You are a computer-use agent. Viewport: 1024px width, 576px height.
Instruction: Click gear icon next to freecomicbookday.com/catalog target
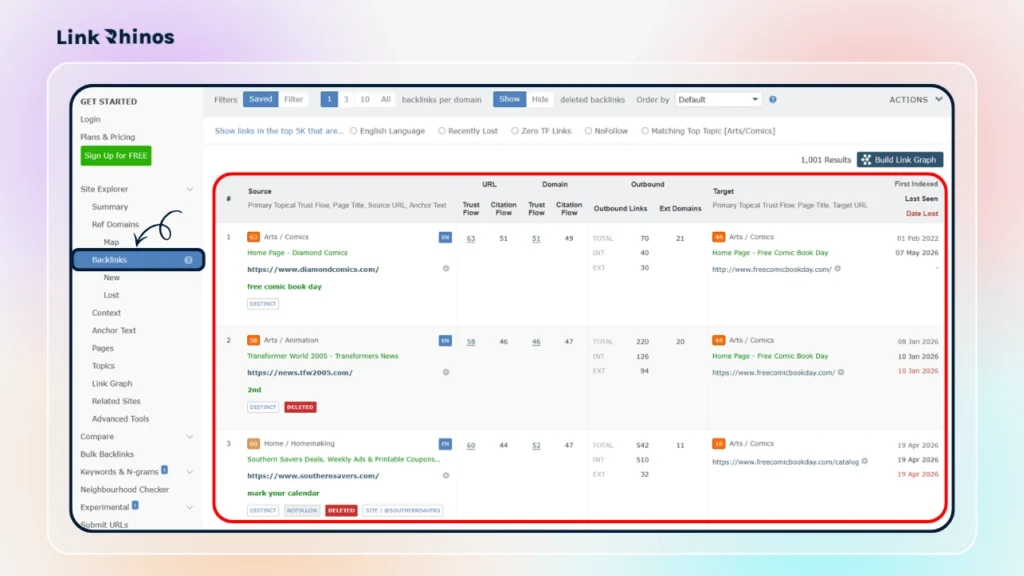point(865,461)
